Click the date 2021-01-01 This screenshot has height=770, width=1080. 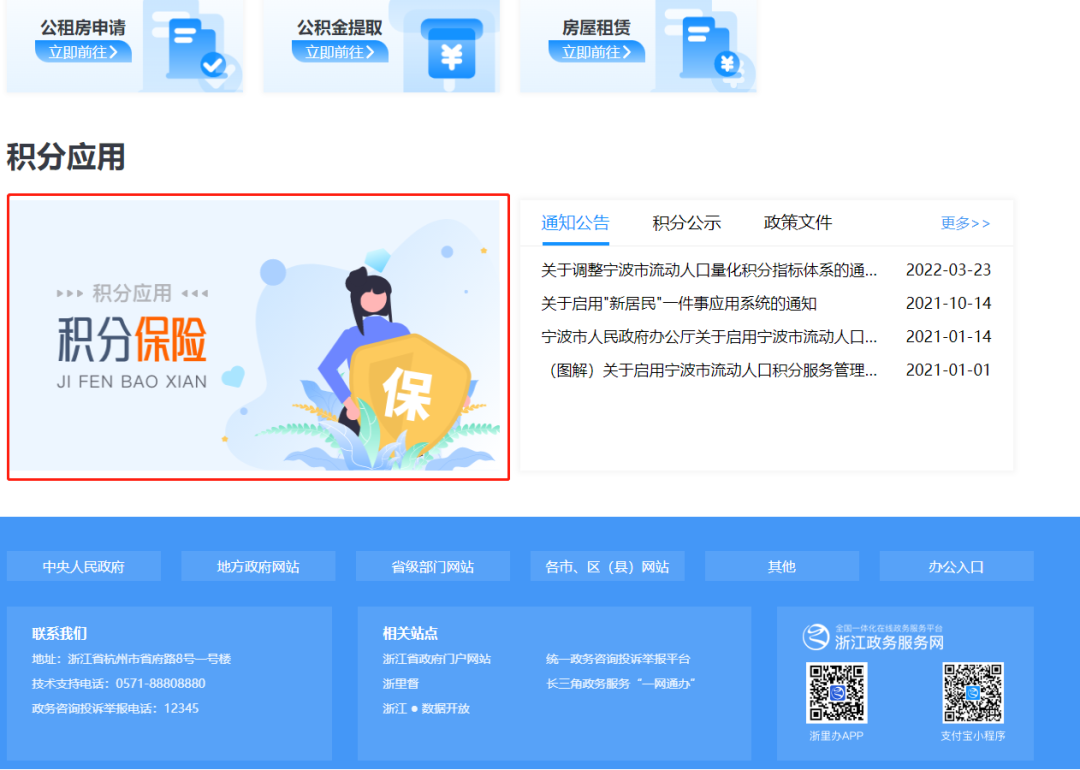click(x=948, y=371)
